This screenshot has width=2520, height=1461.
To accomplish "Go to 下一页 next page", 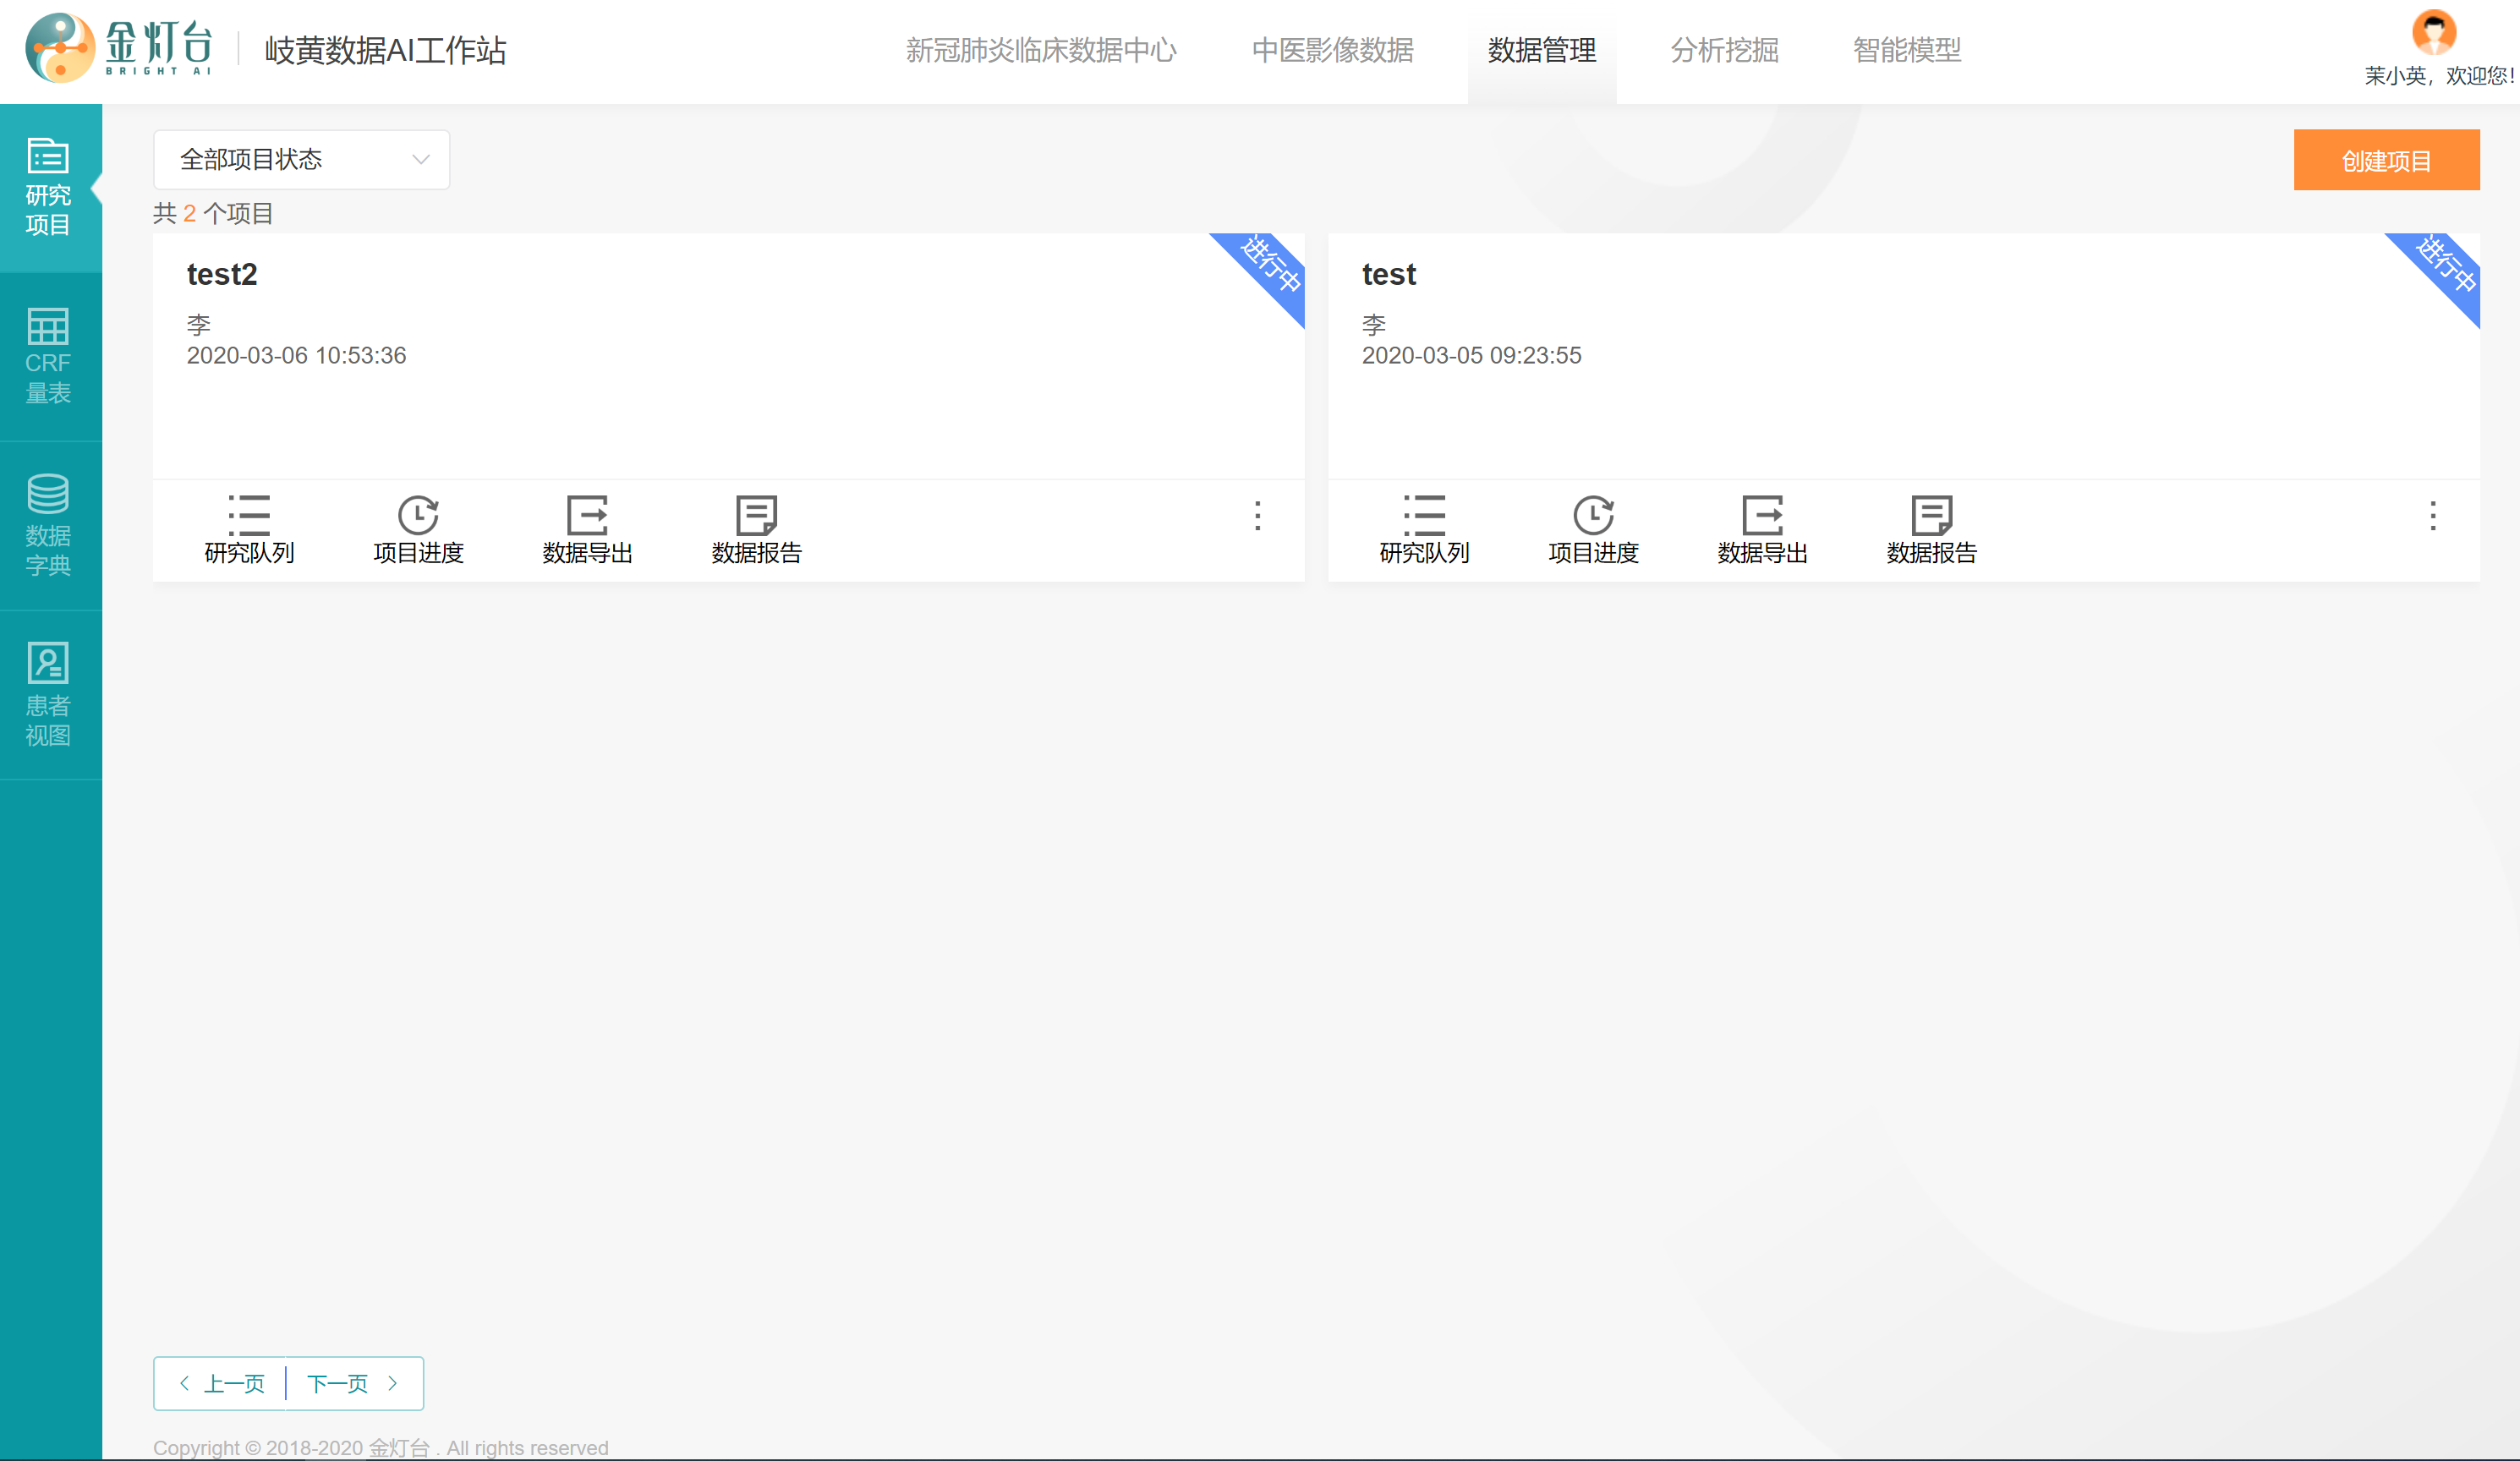I will [353, 1383].
